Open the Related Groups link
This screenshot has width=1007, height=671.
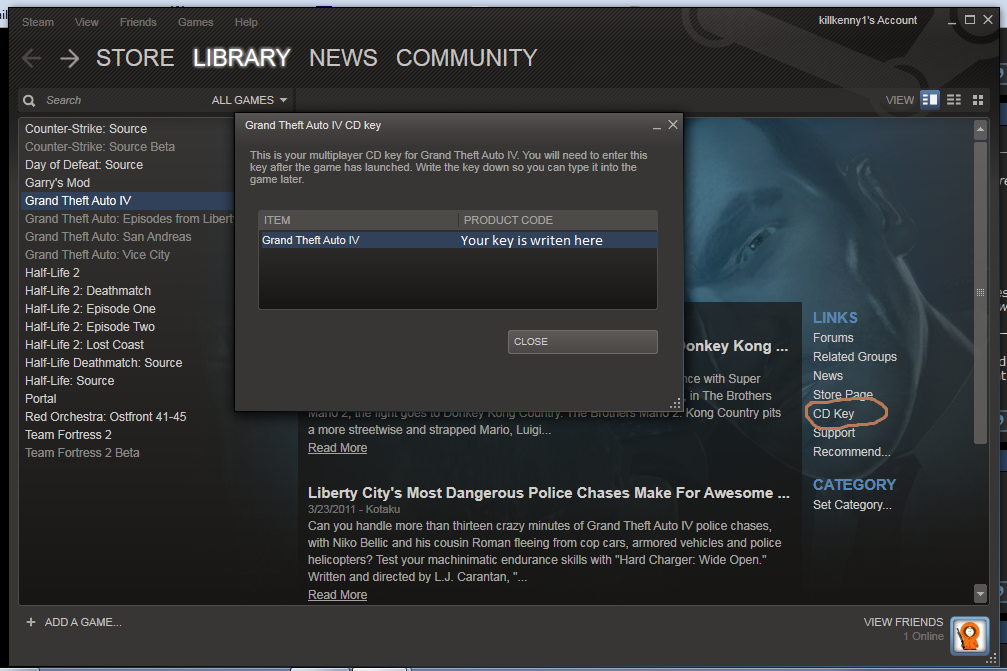click(x=855, y=356)
